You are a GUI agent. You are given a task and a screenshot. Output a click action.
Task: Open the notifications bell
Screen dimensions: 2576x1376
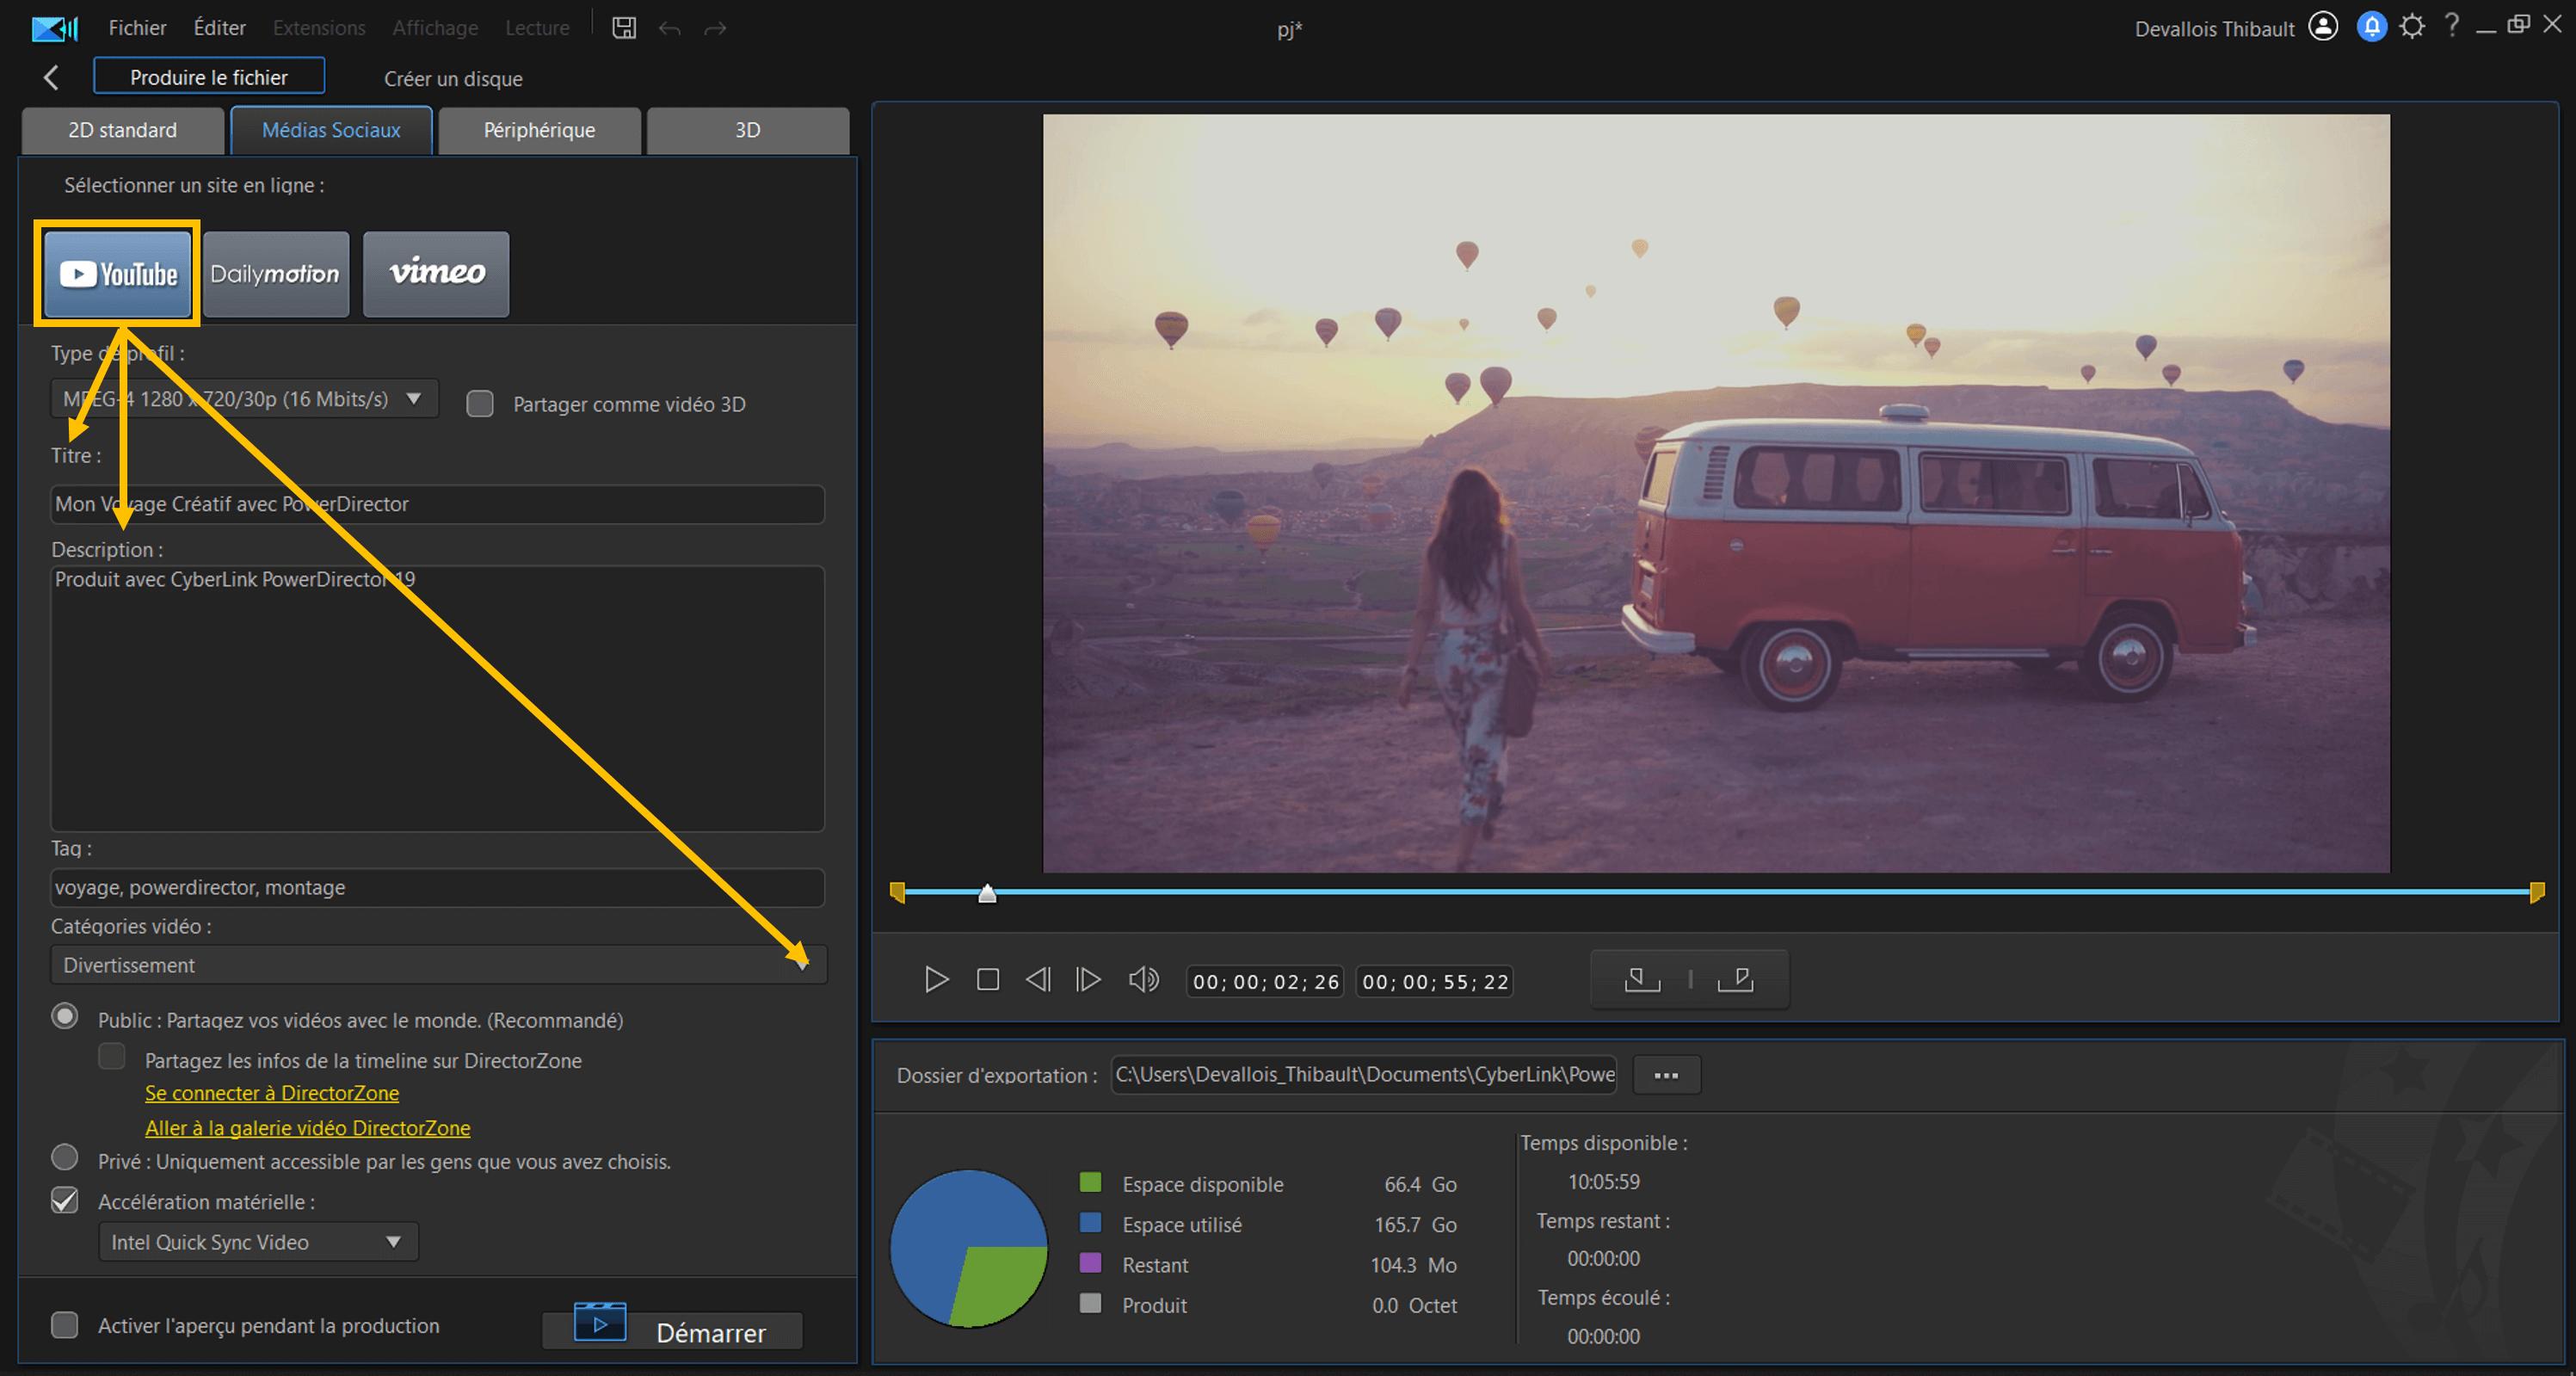2371,27
